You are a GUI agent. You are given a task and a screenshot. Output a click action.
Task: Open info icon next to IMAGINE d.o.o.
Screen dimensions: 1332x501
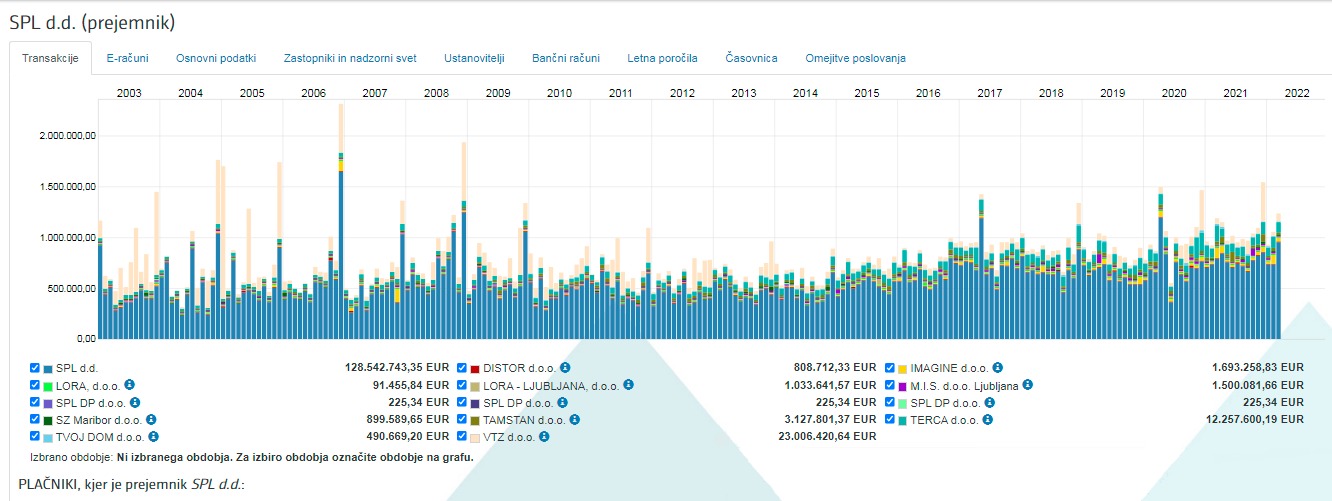(997, 368)
